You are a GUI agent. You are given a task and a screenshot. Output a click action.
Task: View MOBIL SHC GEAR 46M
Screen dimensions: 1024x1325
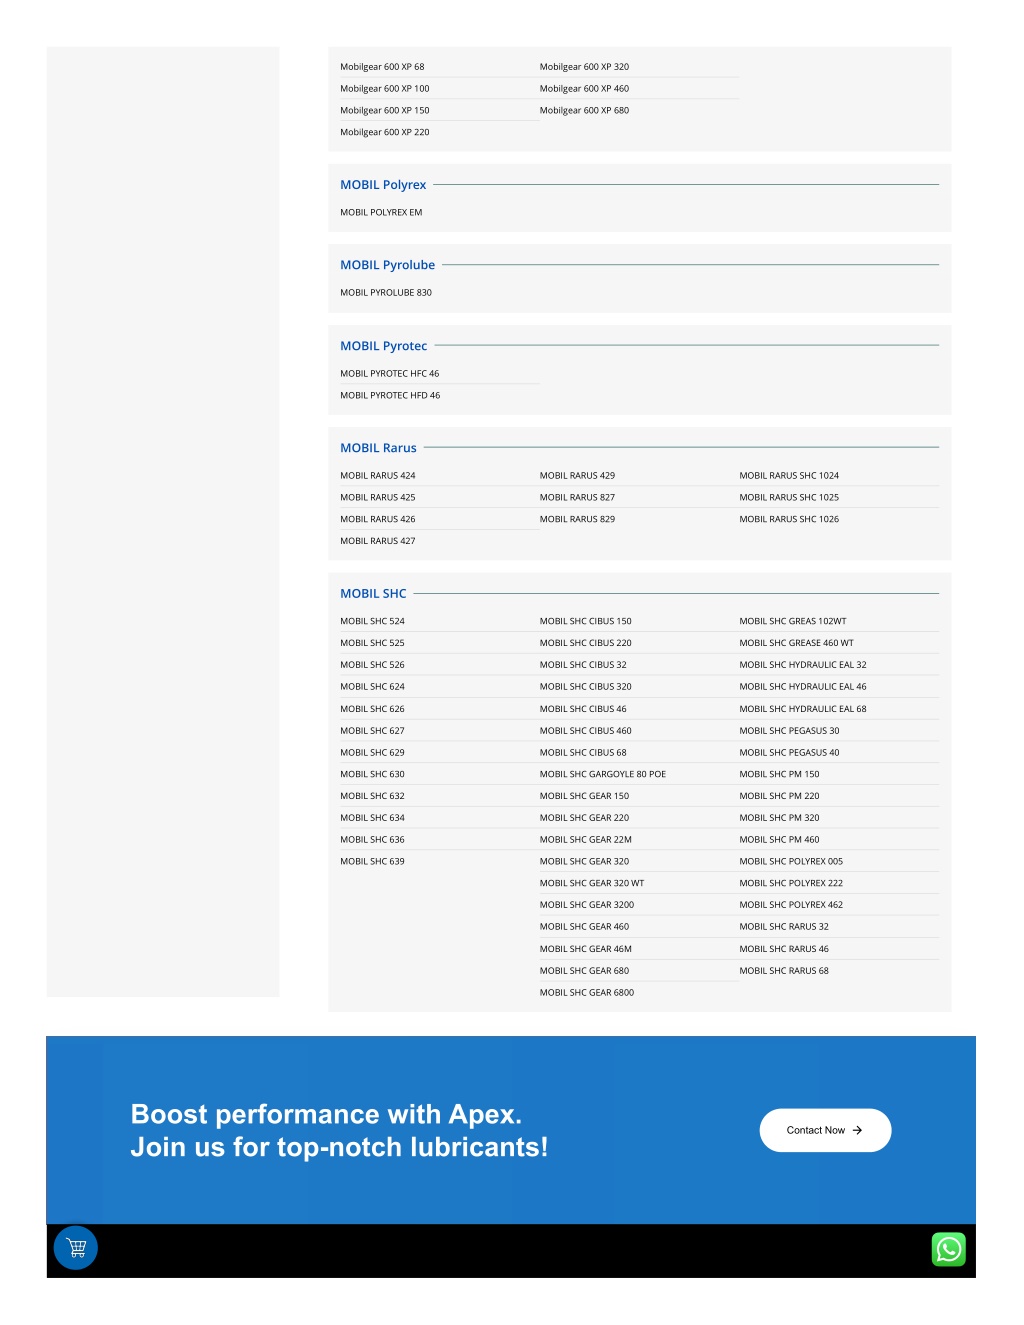coord(585,949)
